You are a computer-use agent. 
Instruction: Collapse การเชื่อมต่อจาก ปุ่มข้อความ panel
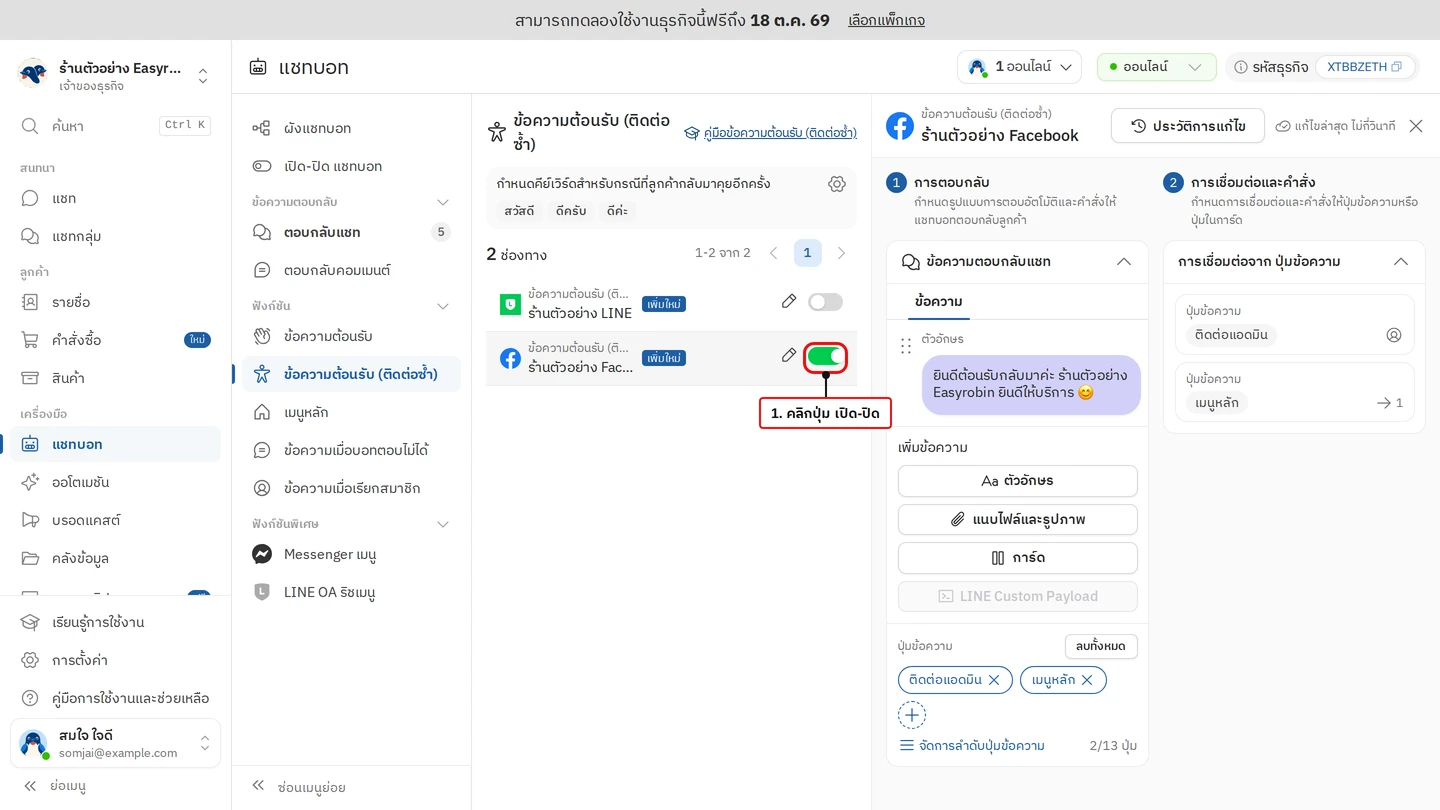click(1401, 261)
